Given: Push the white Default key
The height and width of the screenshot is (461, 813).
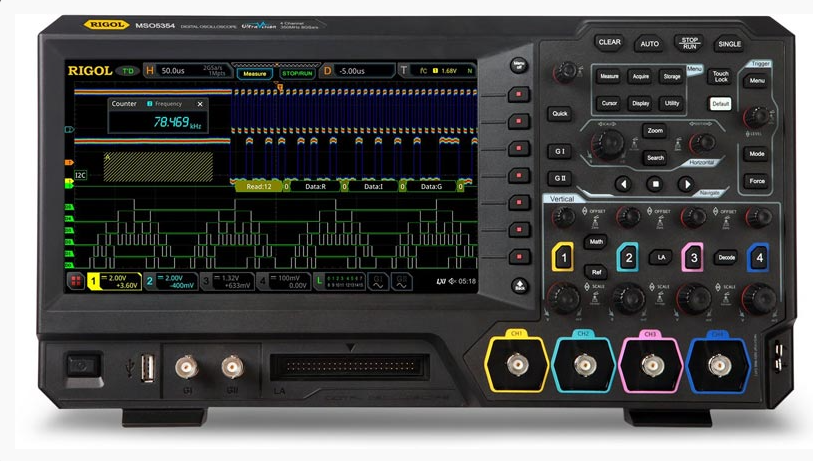Looking at the screenshot, I should coord(720,104).
